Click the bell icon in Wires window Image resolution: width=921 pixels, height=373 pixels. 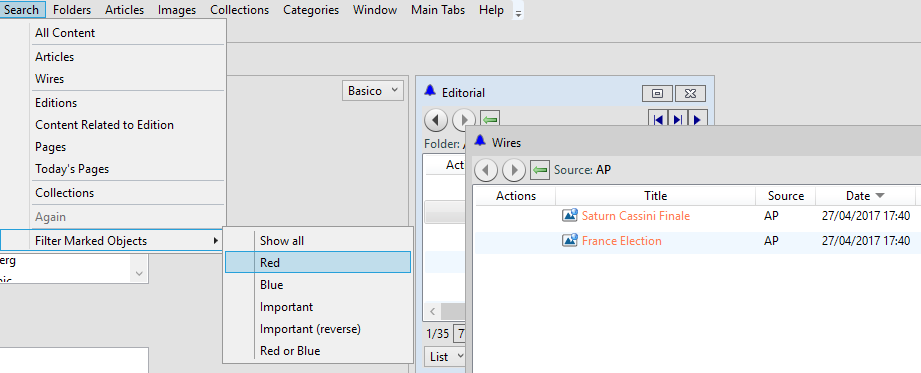click(480, 141)
